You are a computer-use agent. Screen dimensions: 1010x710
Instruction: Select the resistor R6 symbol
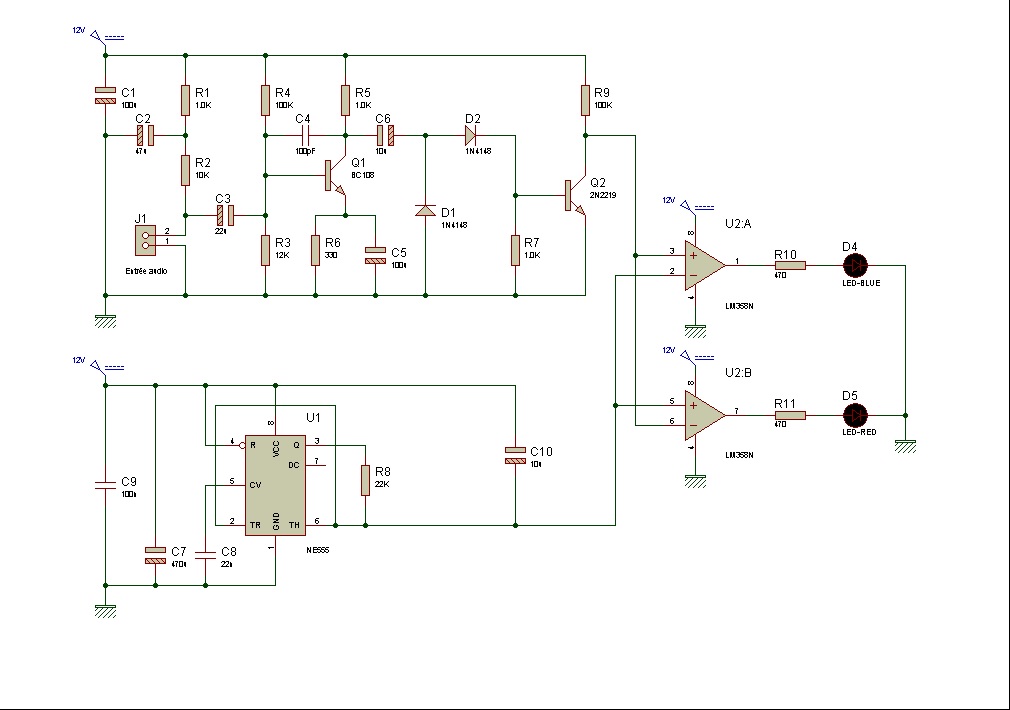[x=316, y=250]
